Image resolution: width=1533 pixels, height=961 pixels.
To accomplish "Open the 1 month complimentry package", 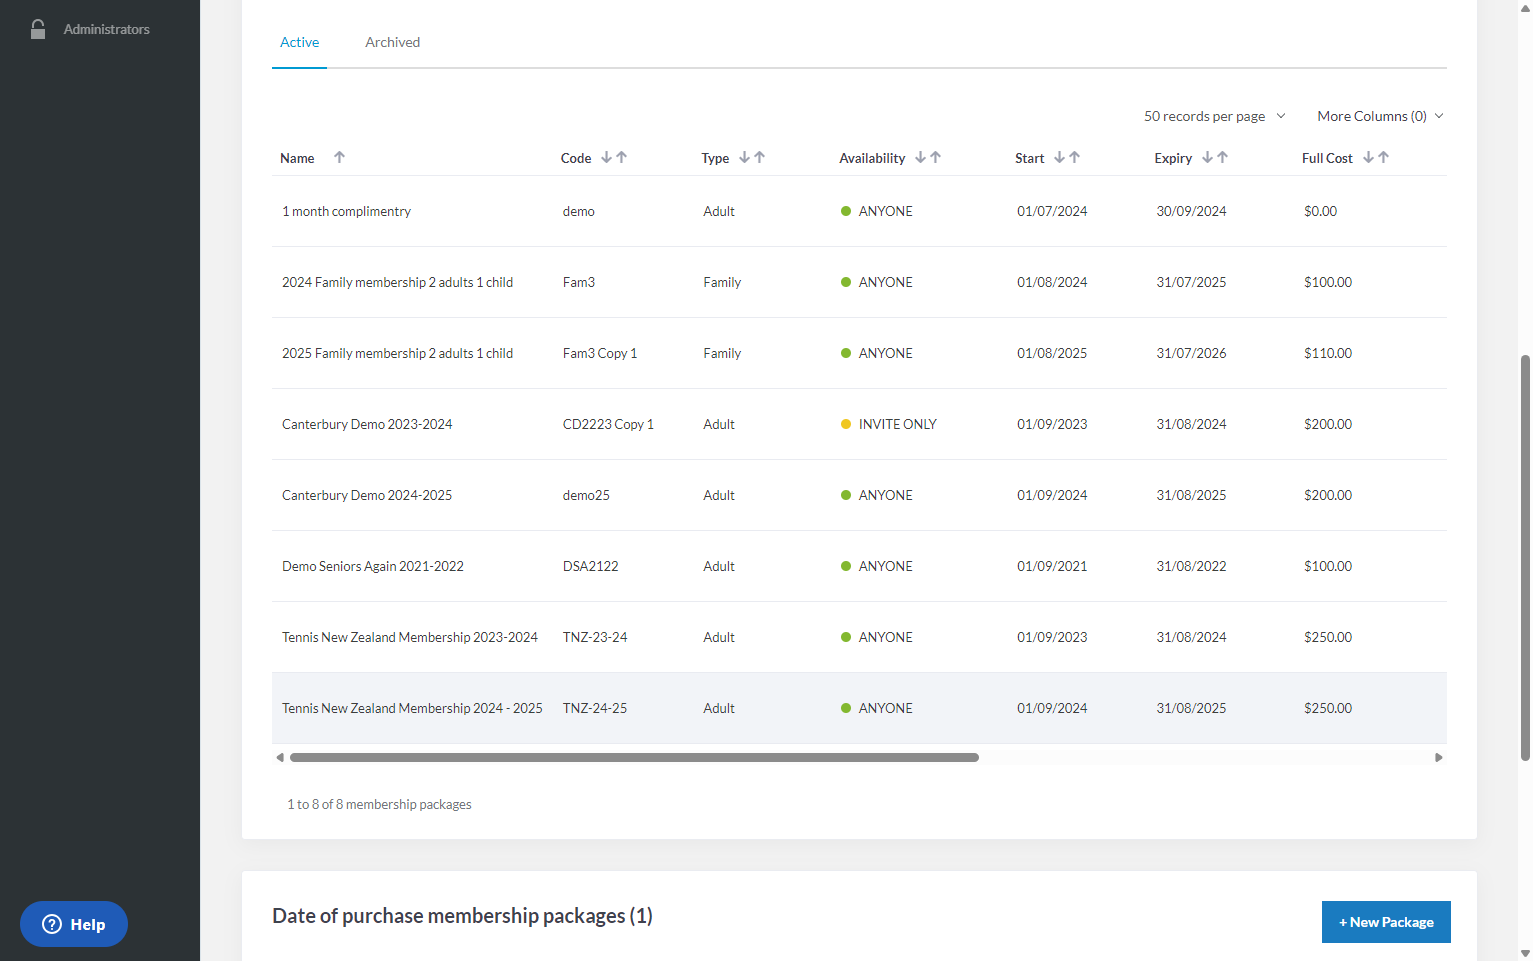I will (346, 211).
